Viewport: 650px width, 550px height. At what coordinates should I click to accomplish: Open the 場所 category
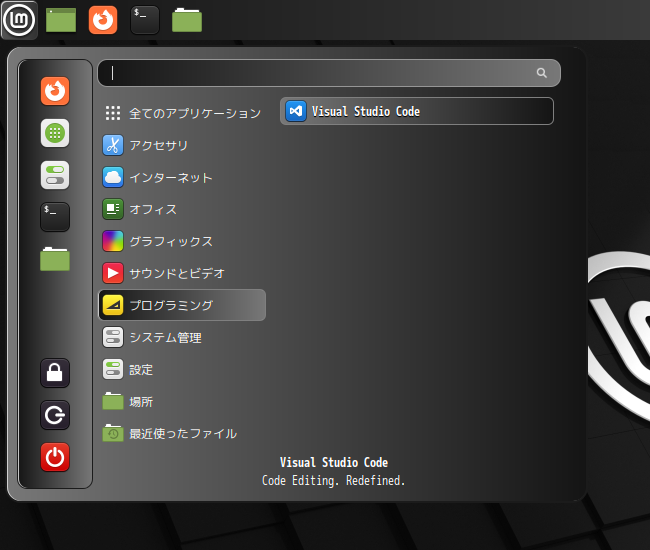182,401
